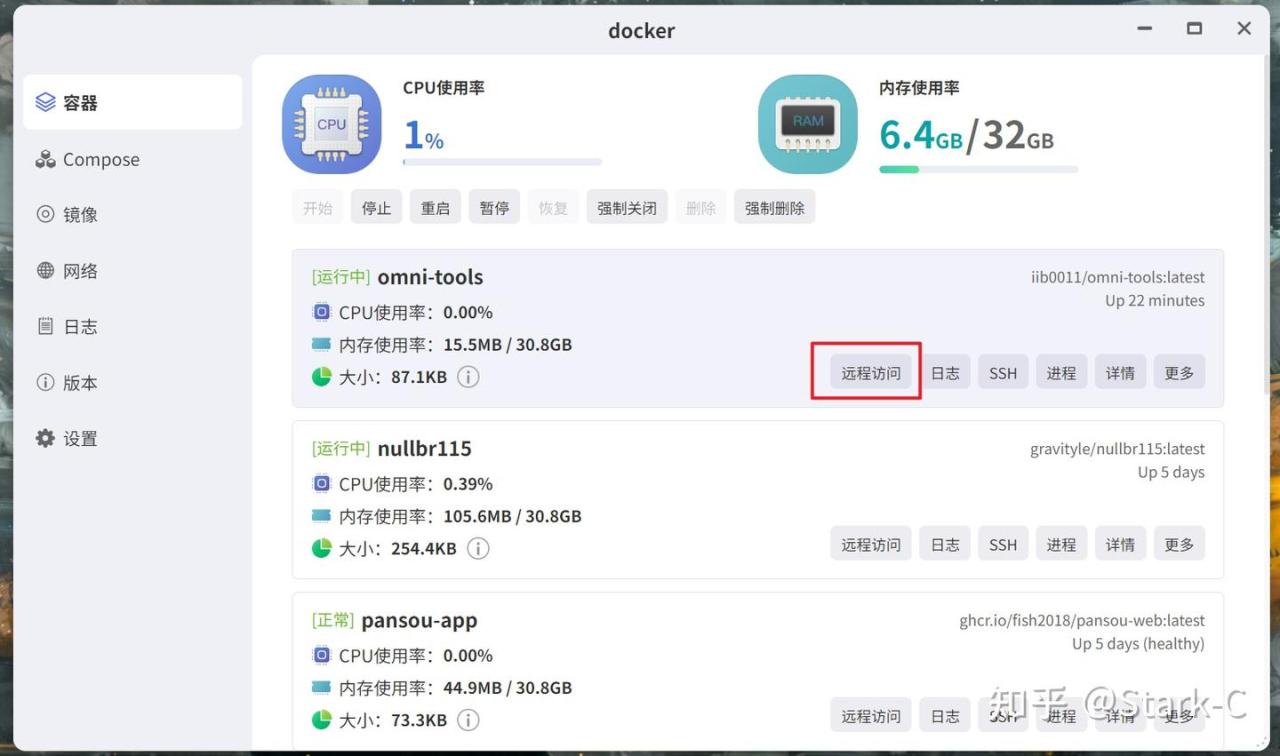Expand 更多 options for omni-tools
1280x756 pixels.
1179,373
